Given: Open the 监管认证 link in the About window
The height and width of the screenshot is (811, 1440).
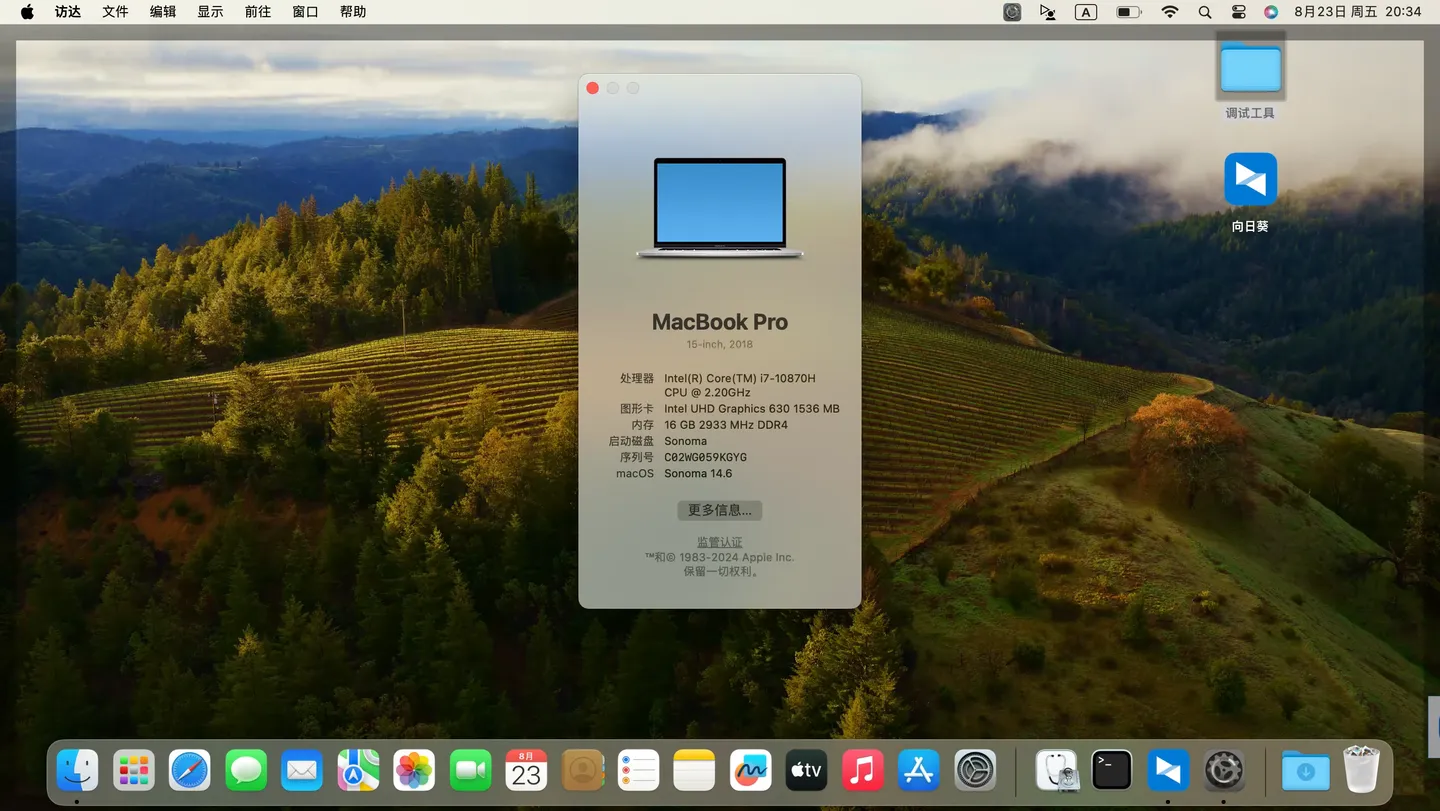Looking at the screenshot, I should [x=719, y=541].
